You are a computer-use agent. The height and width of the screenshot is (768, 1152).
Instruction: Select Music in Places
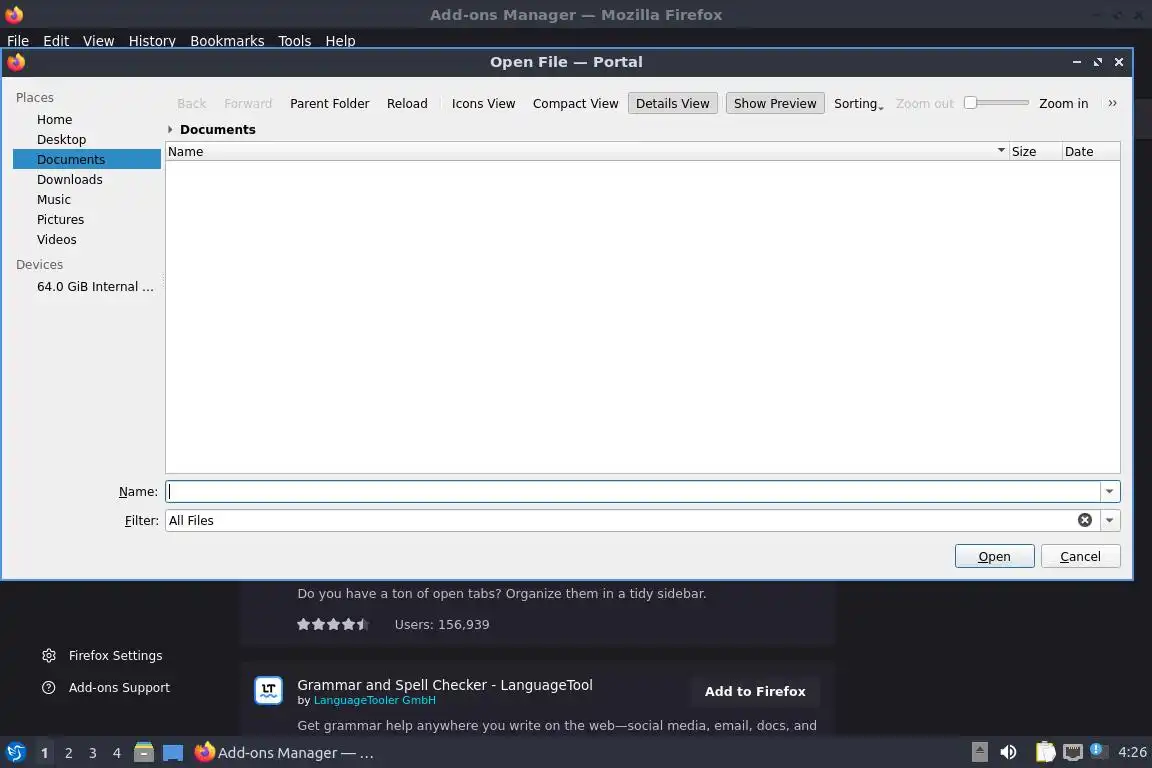click(87, 199)
